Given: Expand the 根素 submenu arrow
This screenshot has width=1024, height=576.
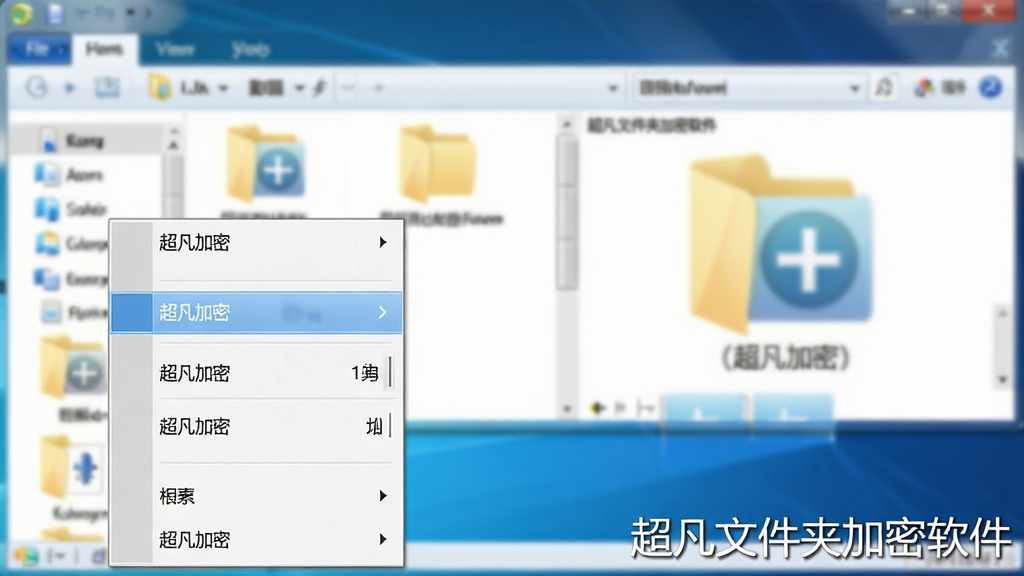Looking at the screenshot, I should point(383,496).
